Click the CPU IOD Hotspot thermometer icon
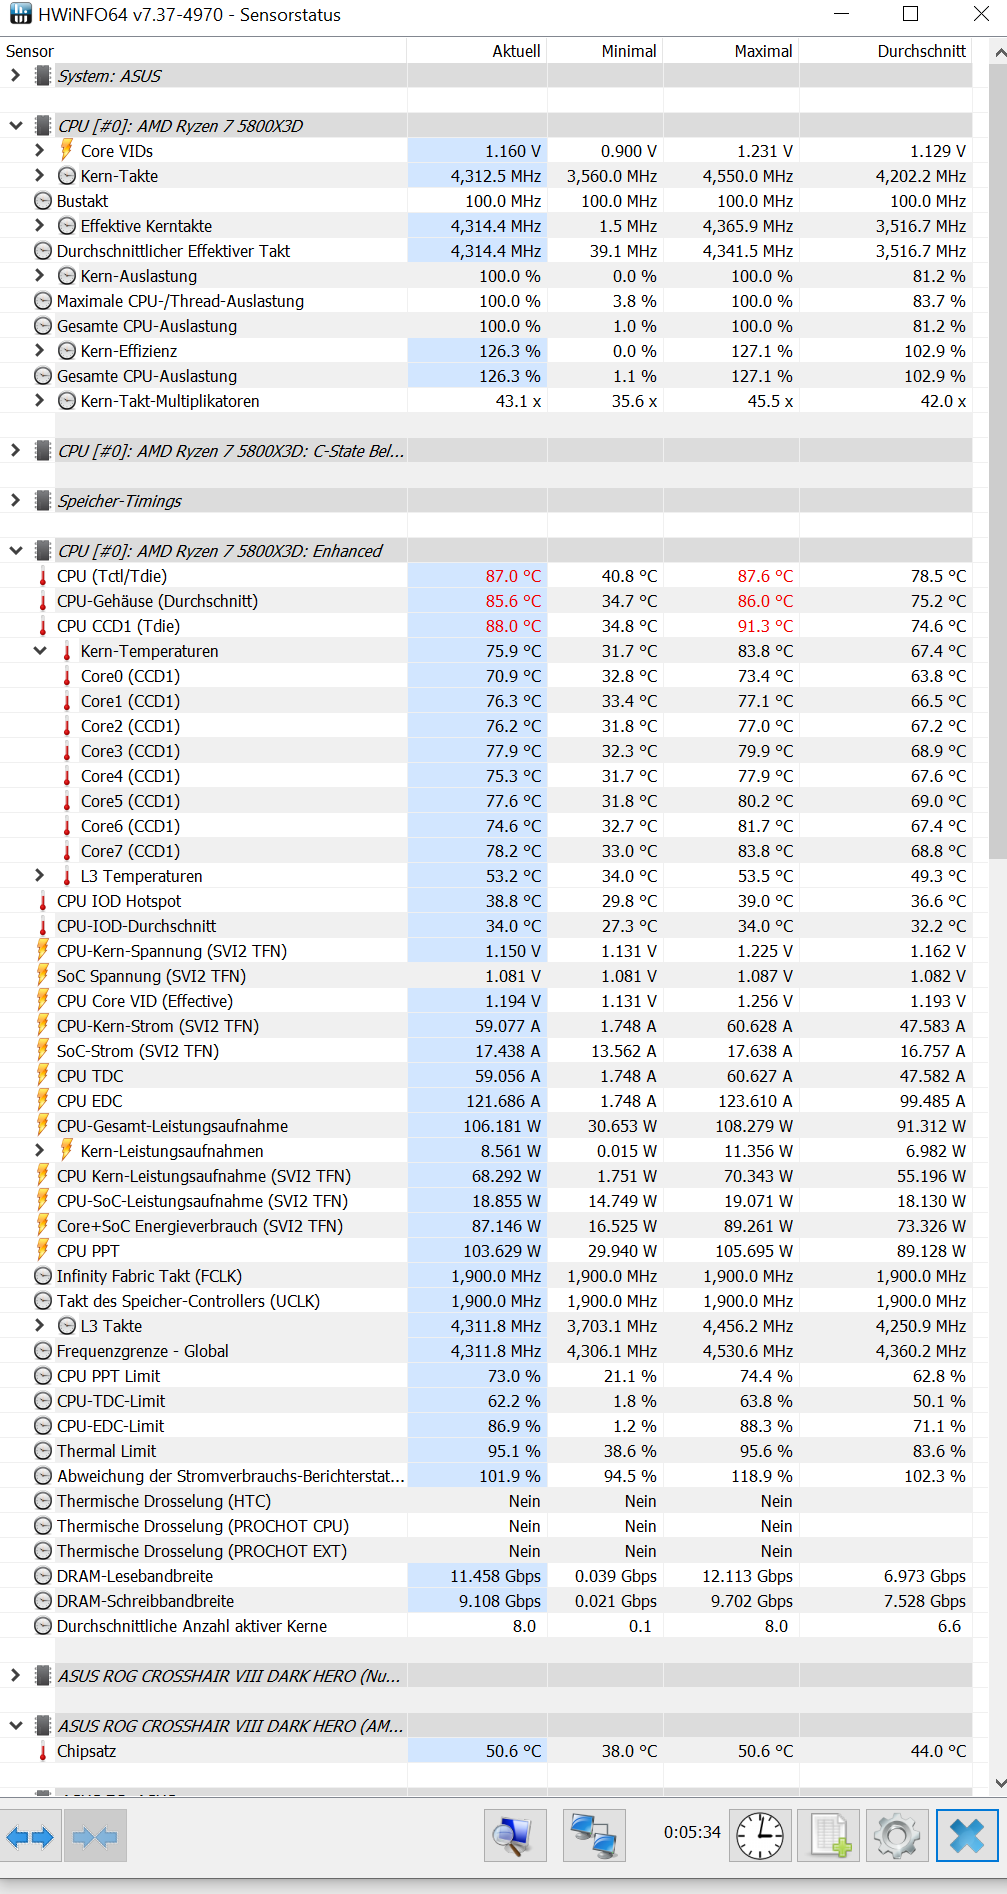Viewport: 1007px width, 1894px height. coord(43,901)
